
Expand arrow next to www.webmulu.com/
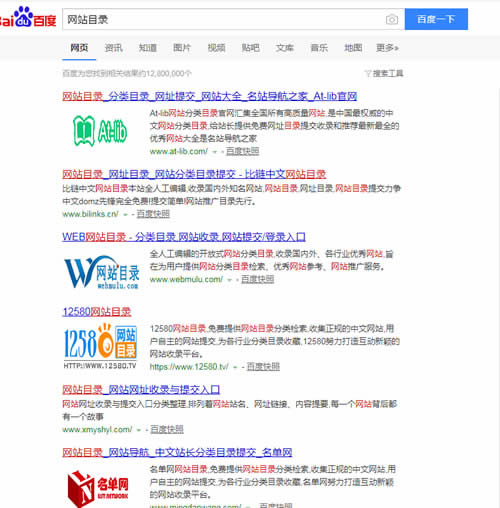click(229, 280)
